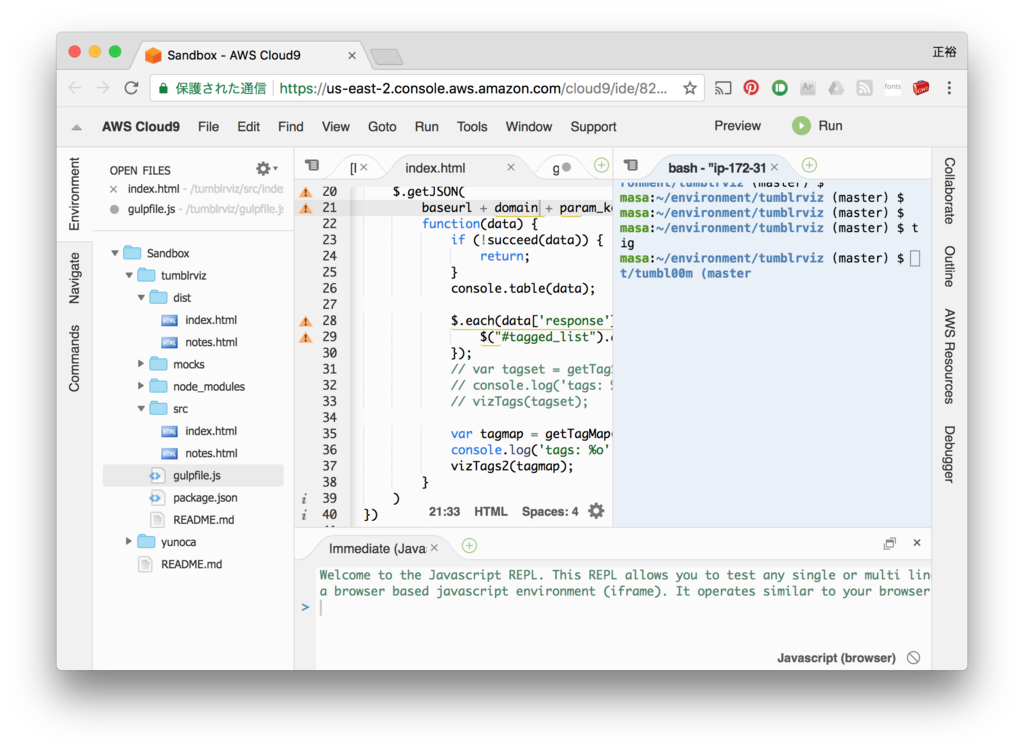Open index.html under src folder

210,431
